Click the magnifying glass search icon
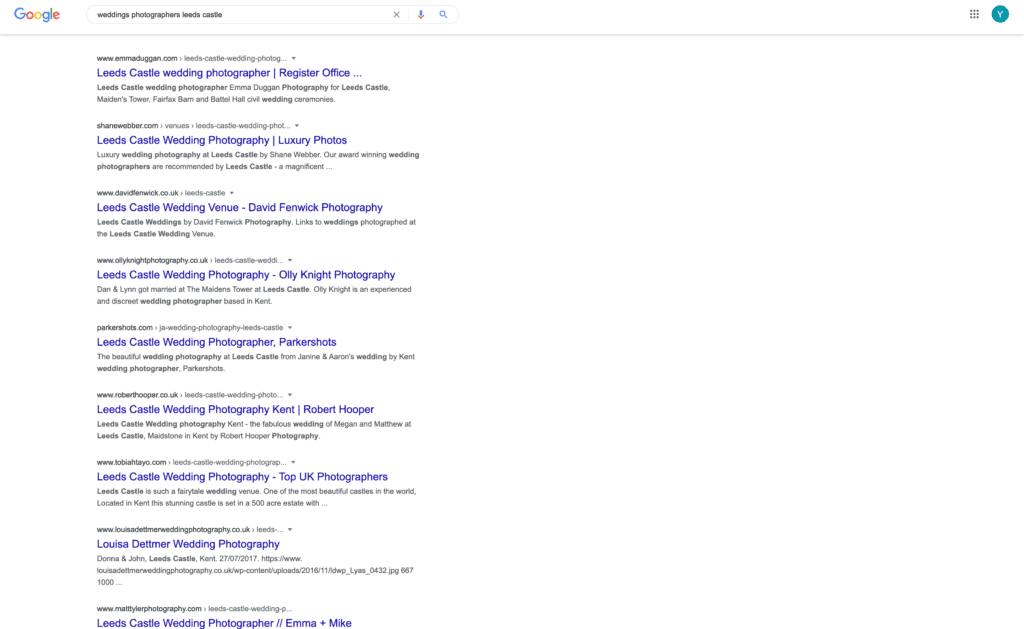 (x=443, y=14)
